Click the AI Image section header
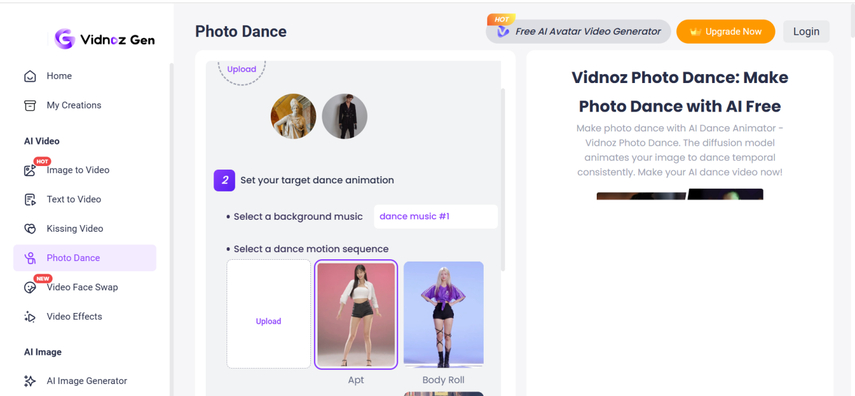Image resolution: width=855 pixels, height=396 pixels. coord(43,352)
